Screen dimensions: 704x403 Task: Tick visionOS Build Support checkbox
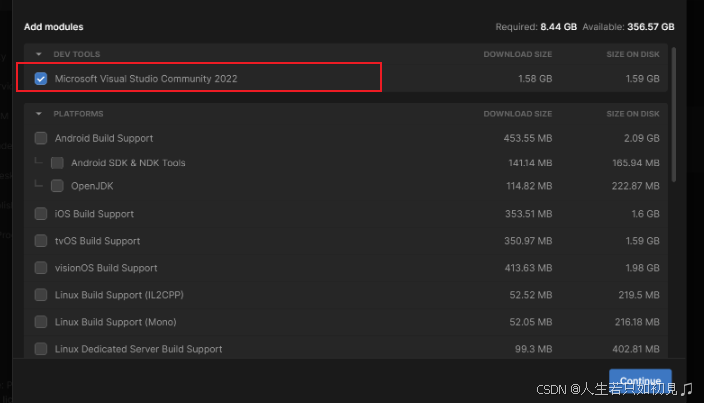[x=41, y=268]
